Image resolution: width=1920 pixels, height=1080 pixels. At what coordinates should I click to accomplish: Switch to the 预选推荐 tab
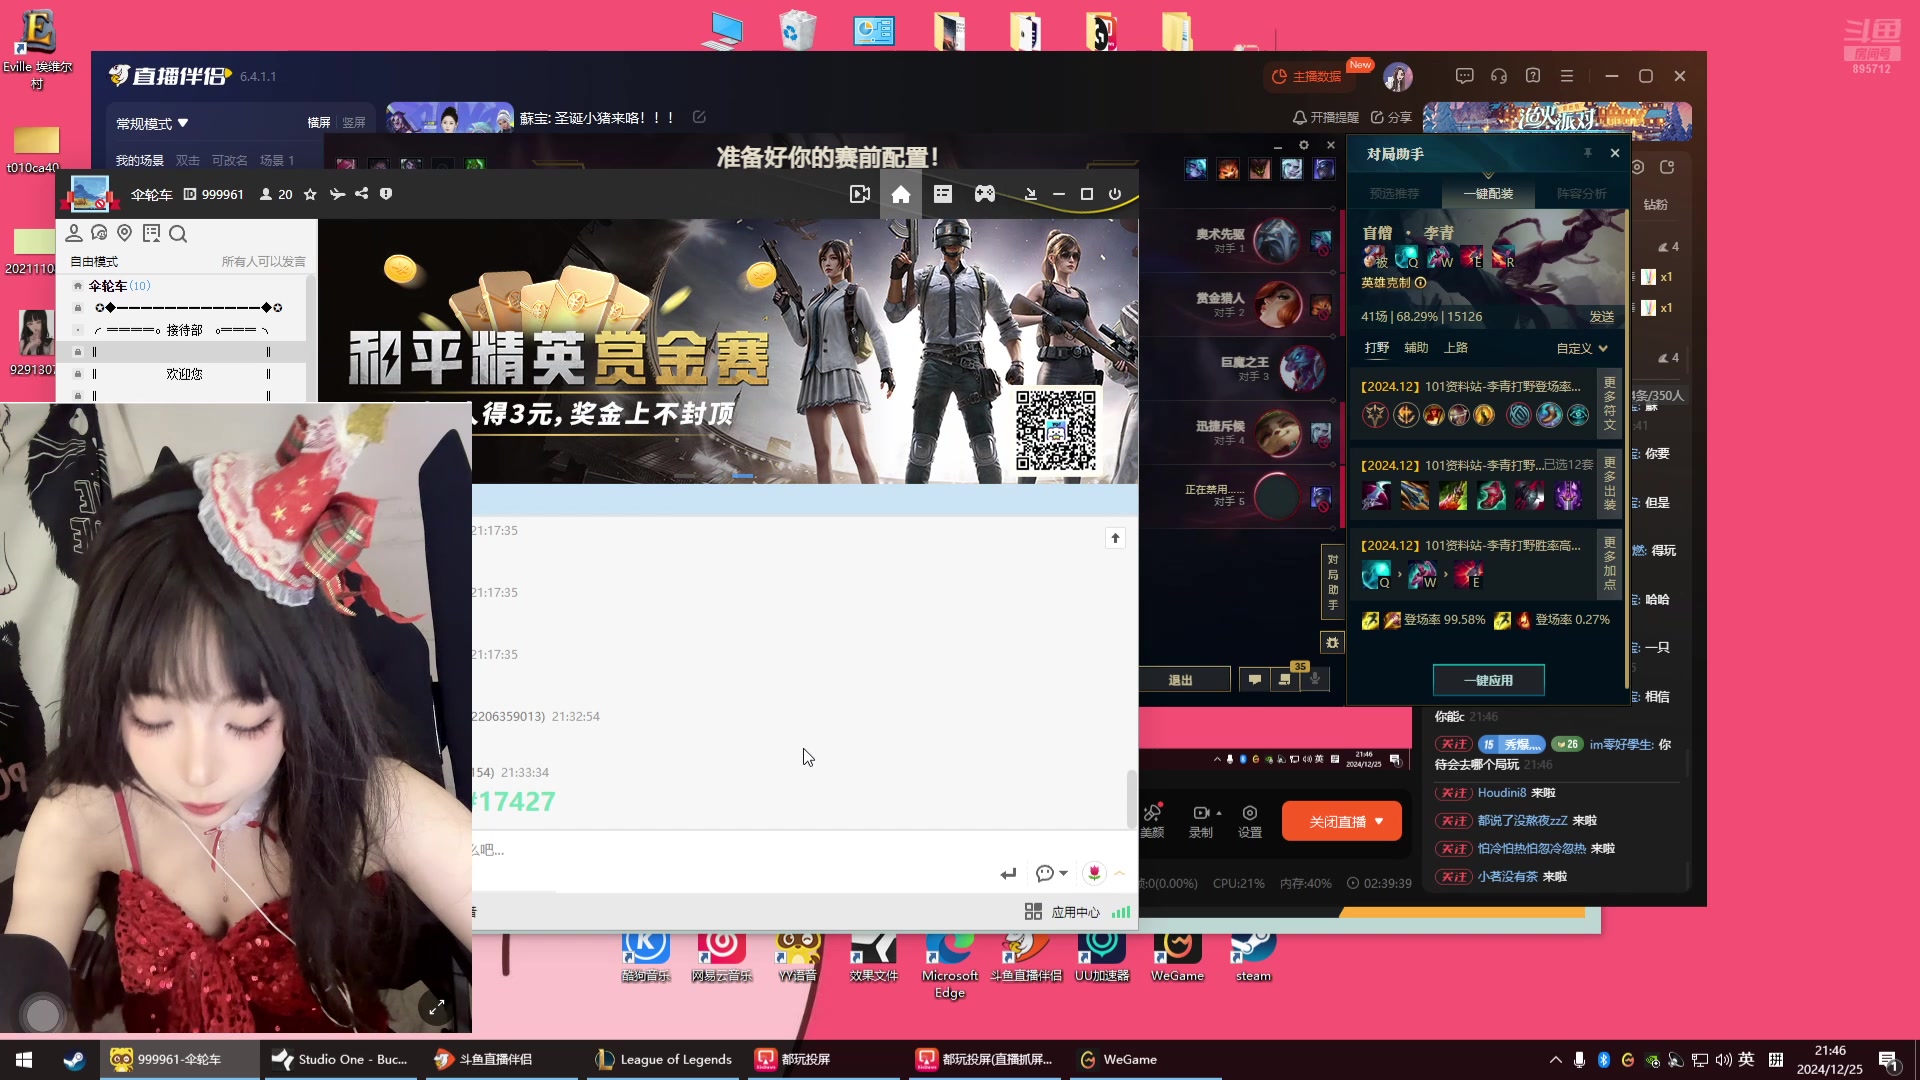point(1394,193)
